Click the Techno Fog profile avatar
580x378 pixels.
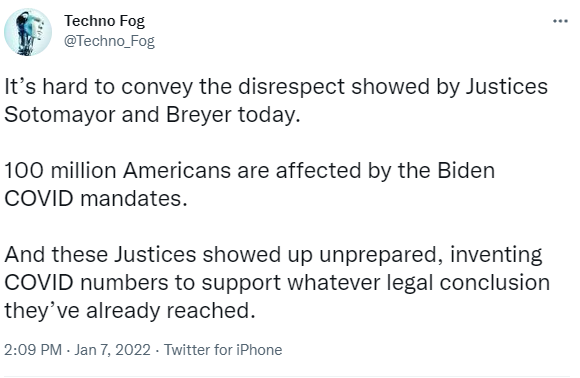coord(28,32)
